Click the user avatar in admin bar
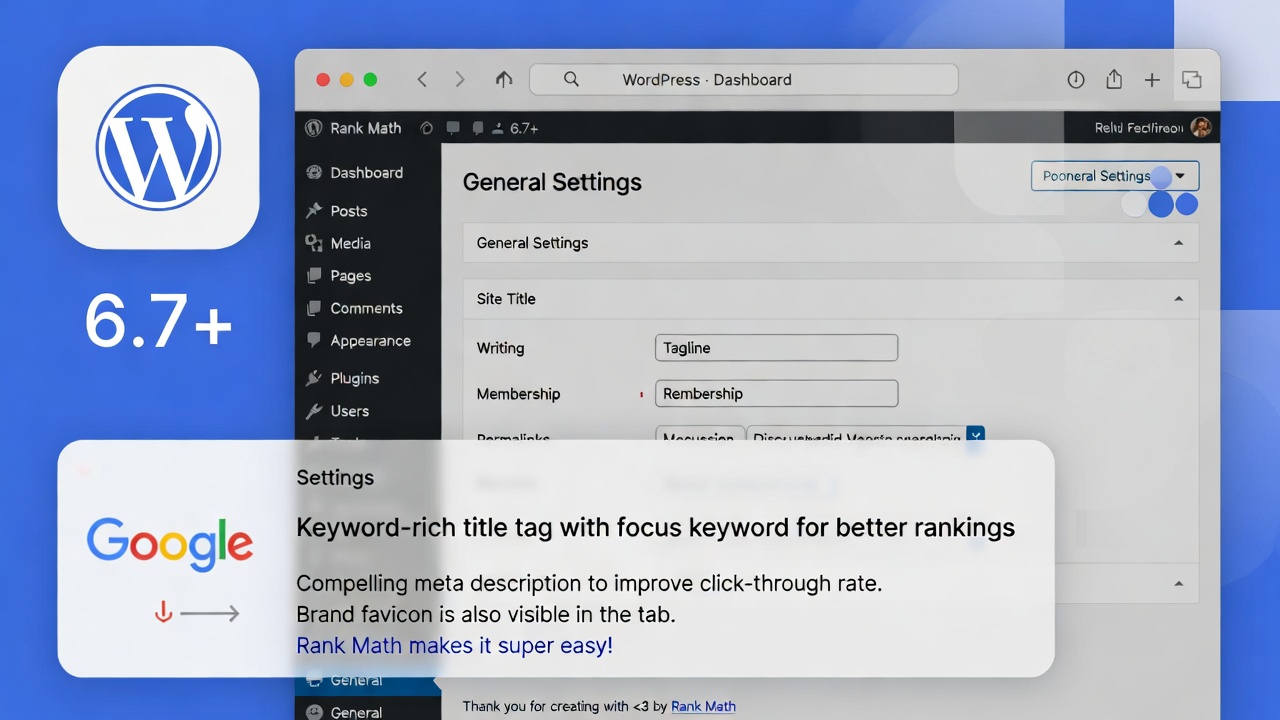The image size is (1280, 720). [x=1201, y=128]
